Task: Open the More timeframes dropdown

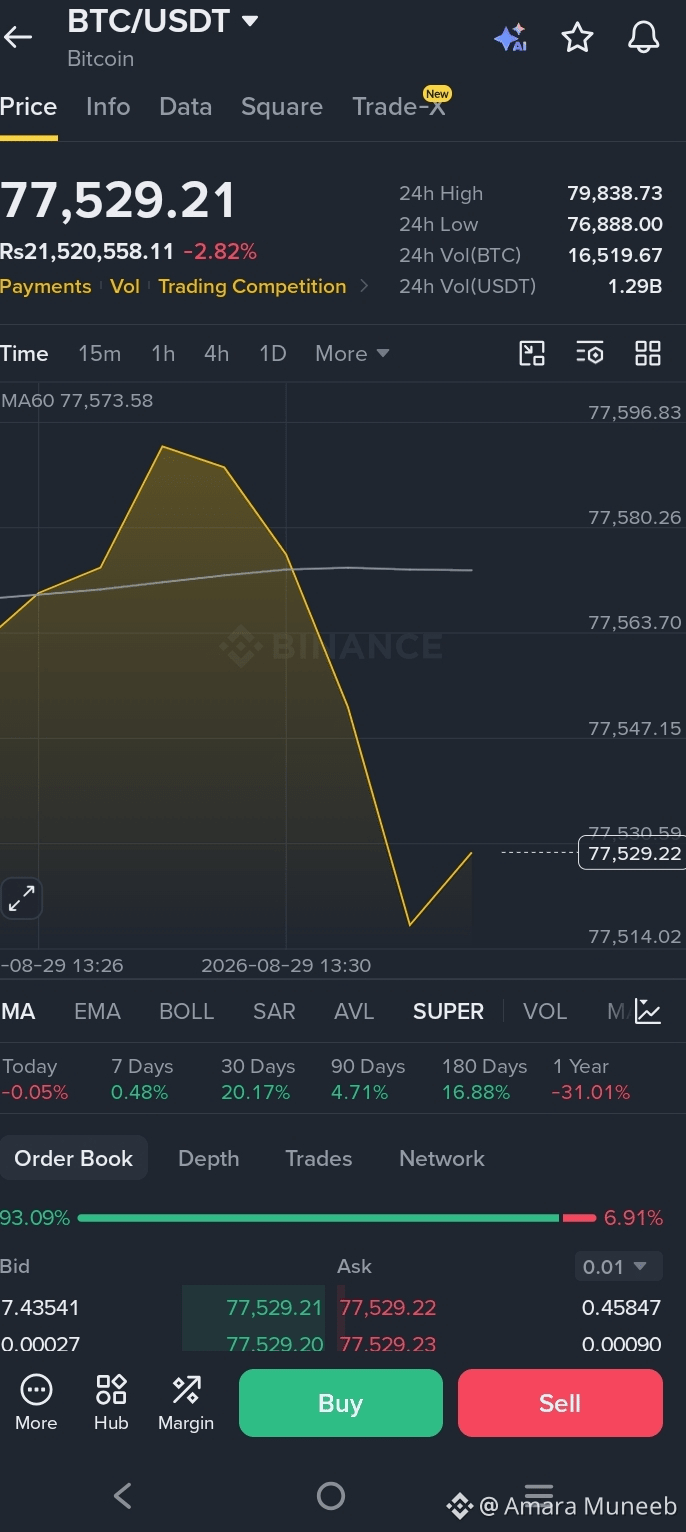Action: coord(352,353)
